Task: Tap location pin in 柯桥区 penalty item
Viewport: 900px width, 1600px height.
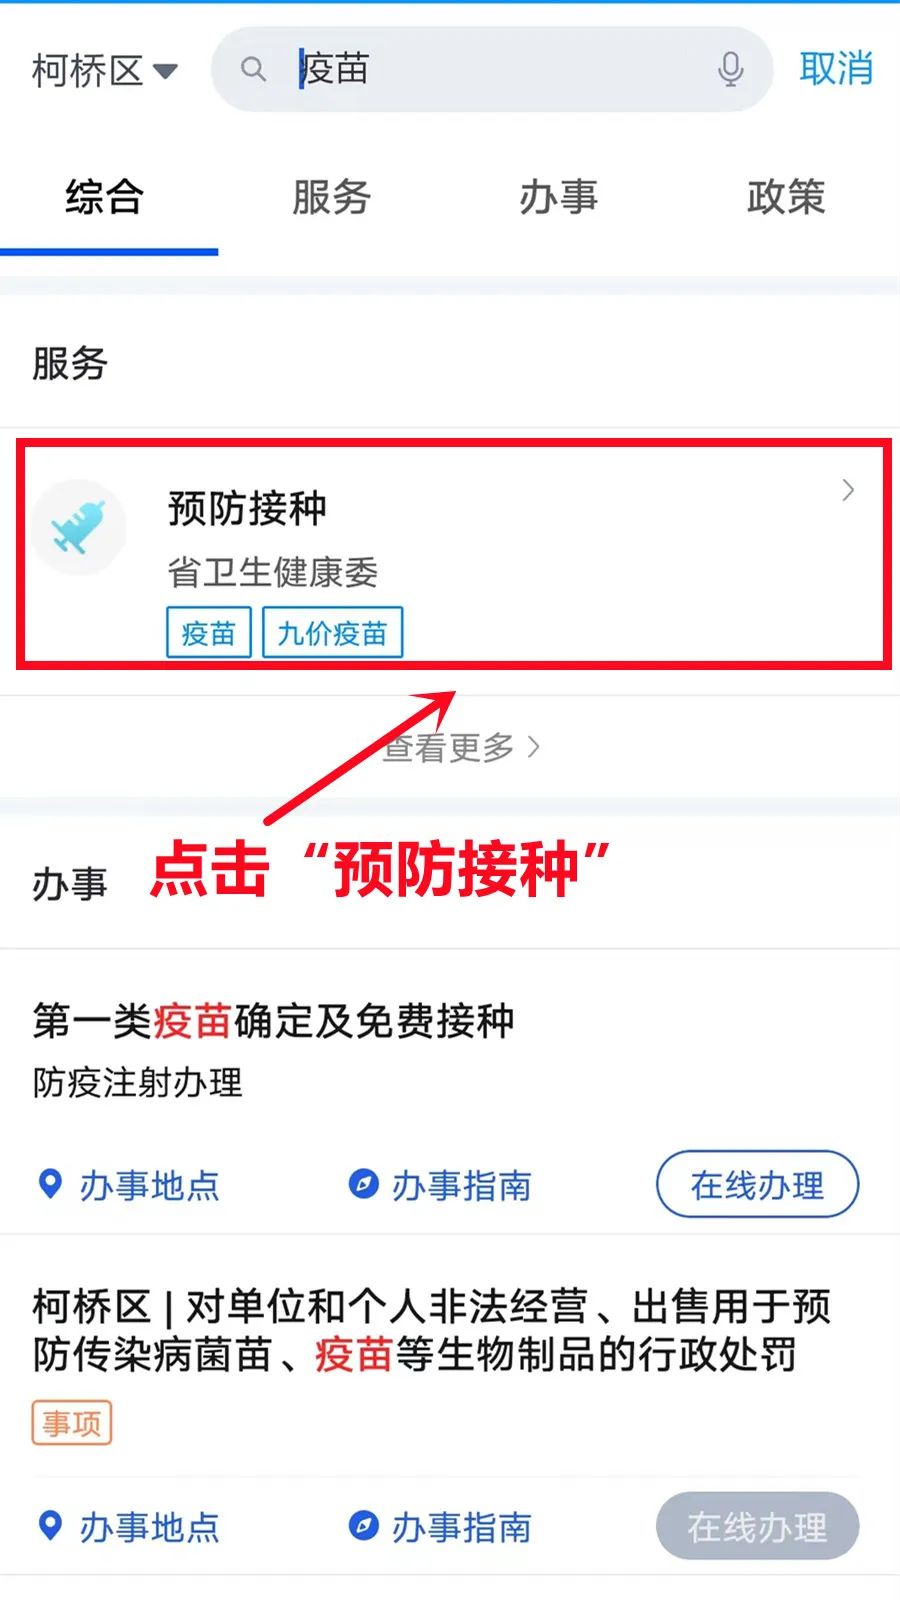Action: click(49, 1526)
